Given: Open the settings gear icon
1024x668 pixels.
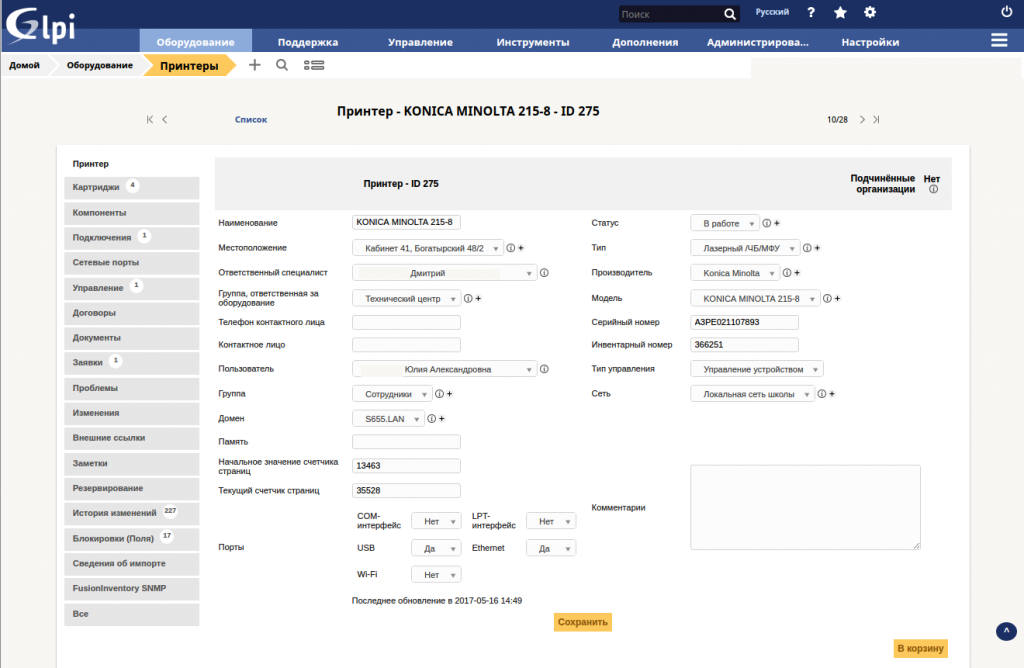Looking at the screenshot, I should pyautogui.click(x=870, y=12).
